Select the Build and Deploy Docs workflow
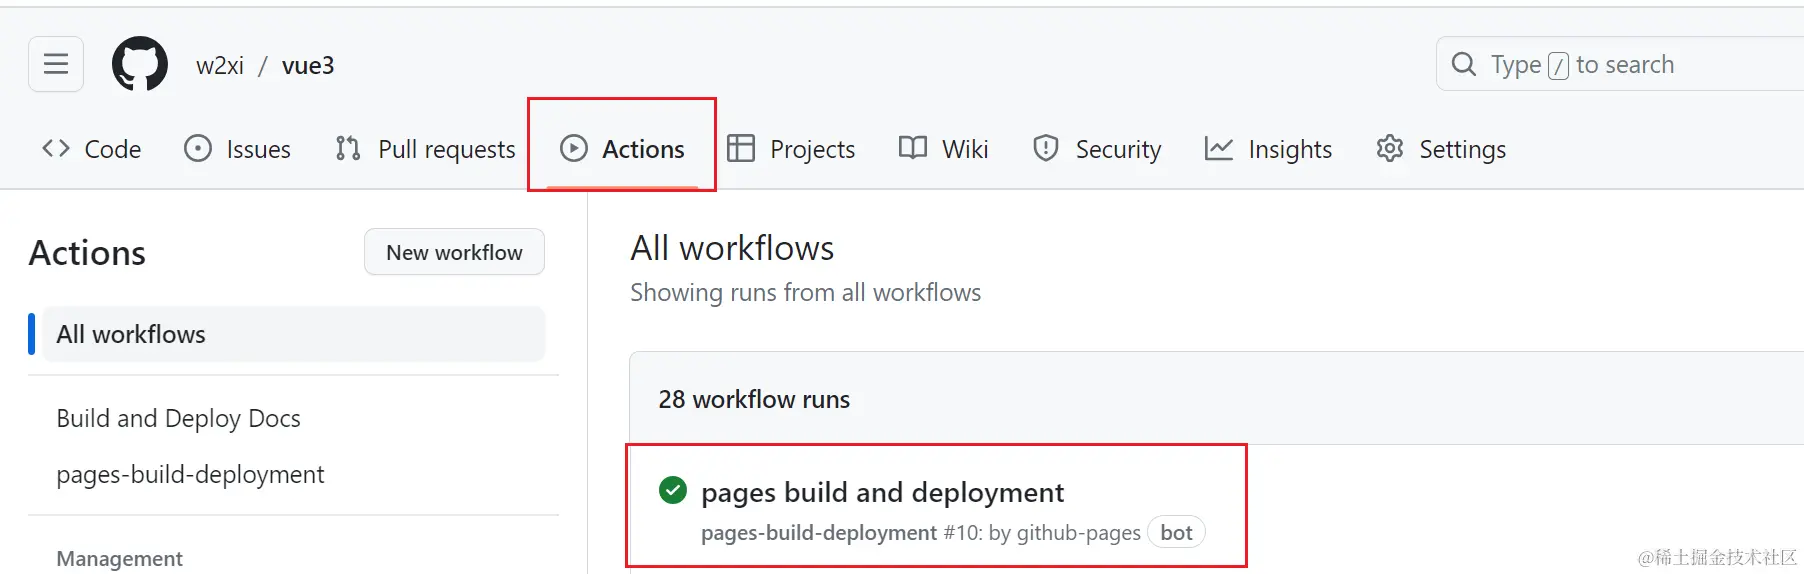Image resolution: width=1804 pixels, height=574 pixels. point(179,418)
